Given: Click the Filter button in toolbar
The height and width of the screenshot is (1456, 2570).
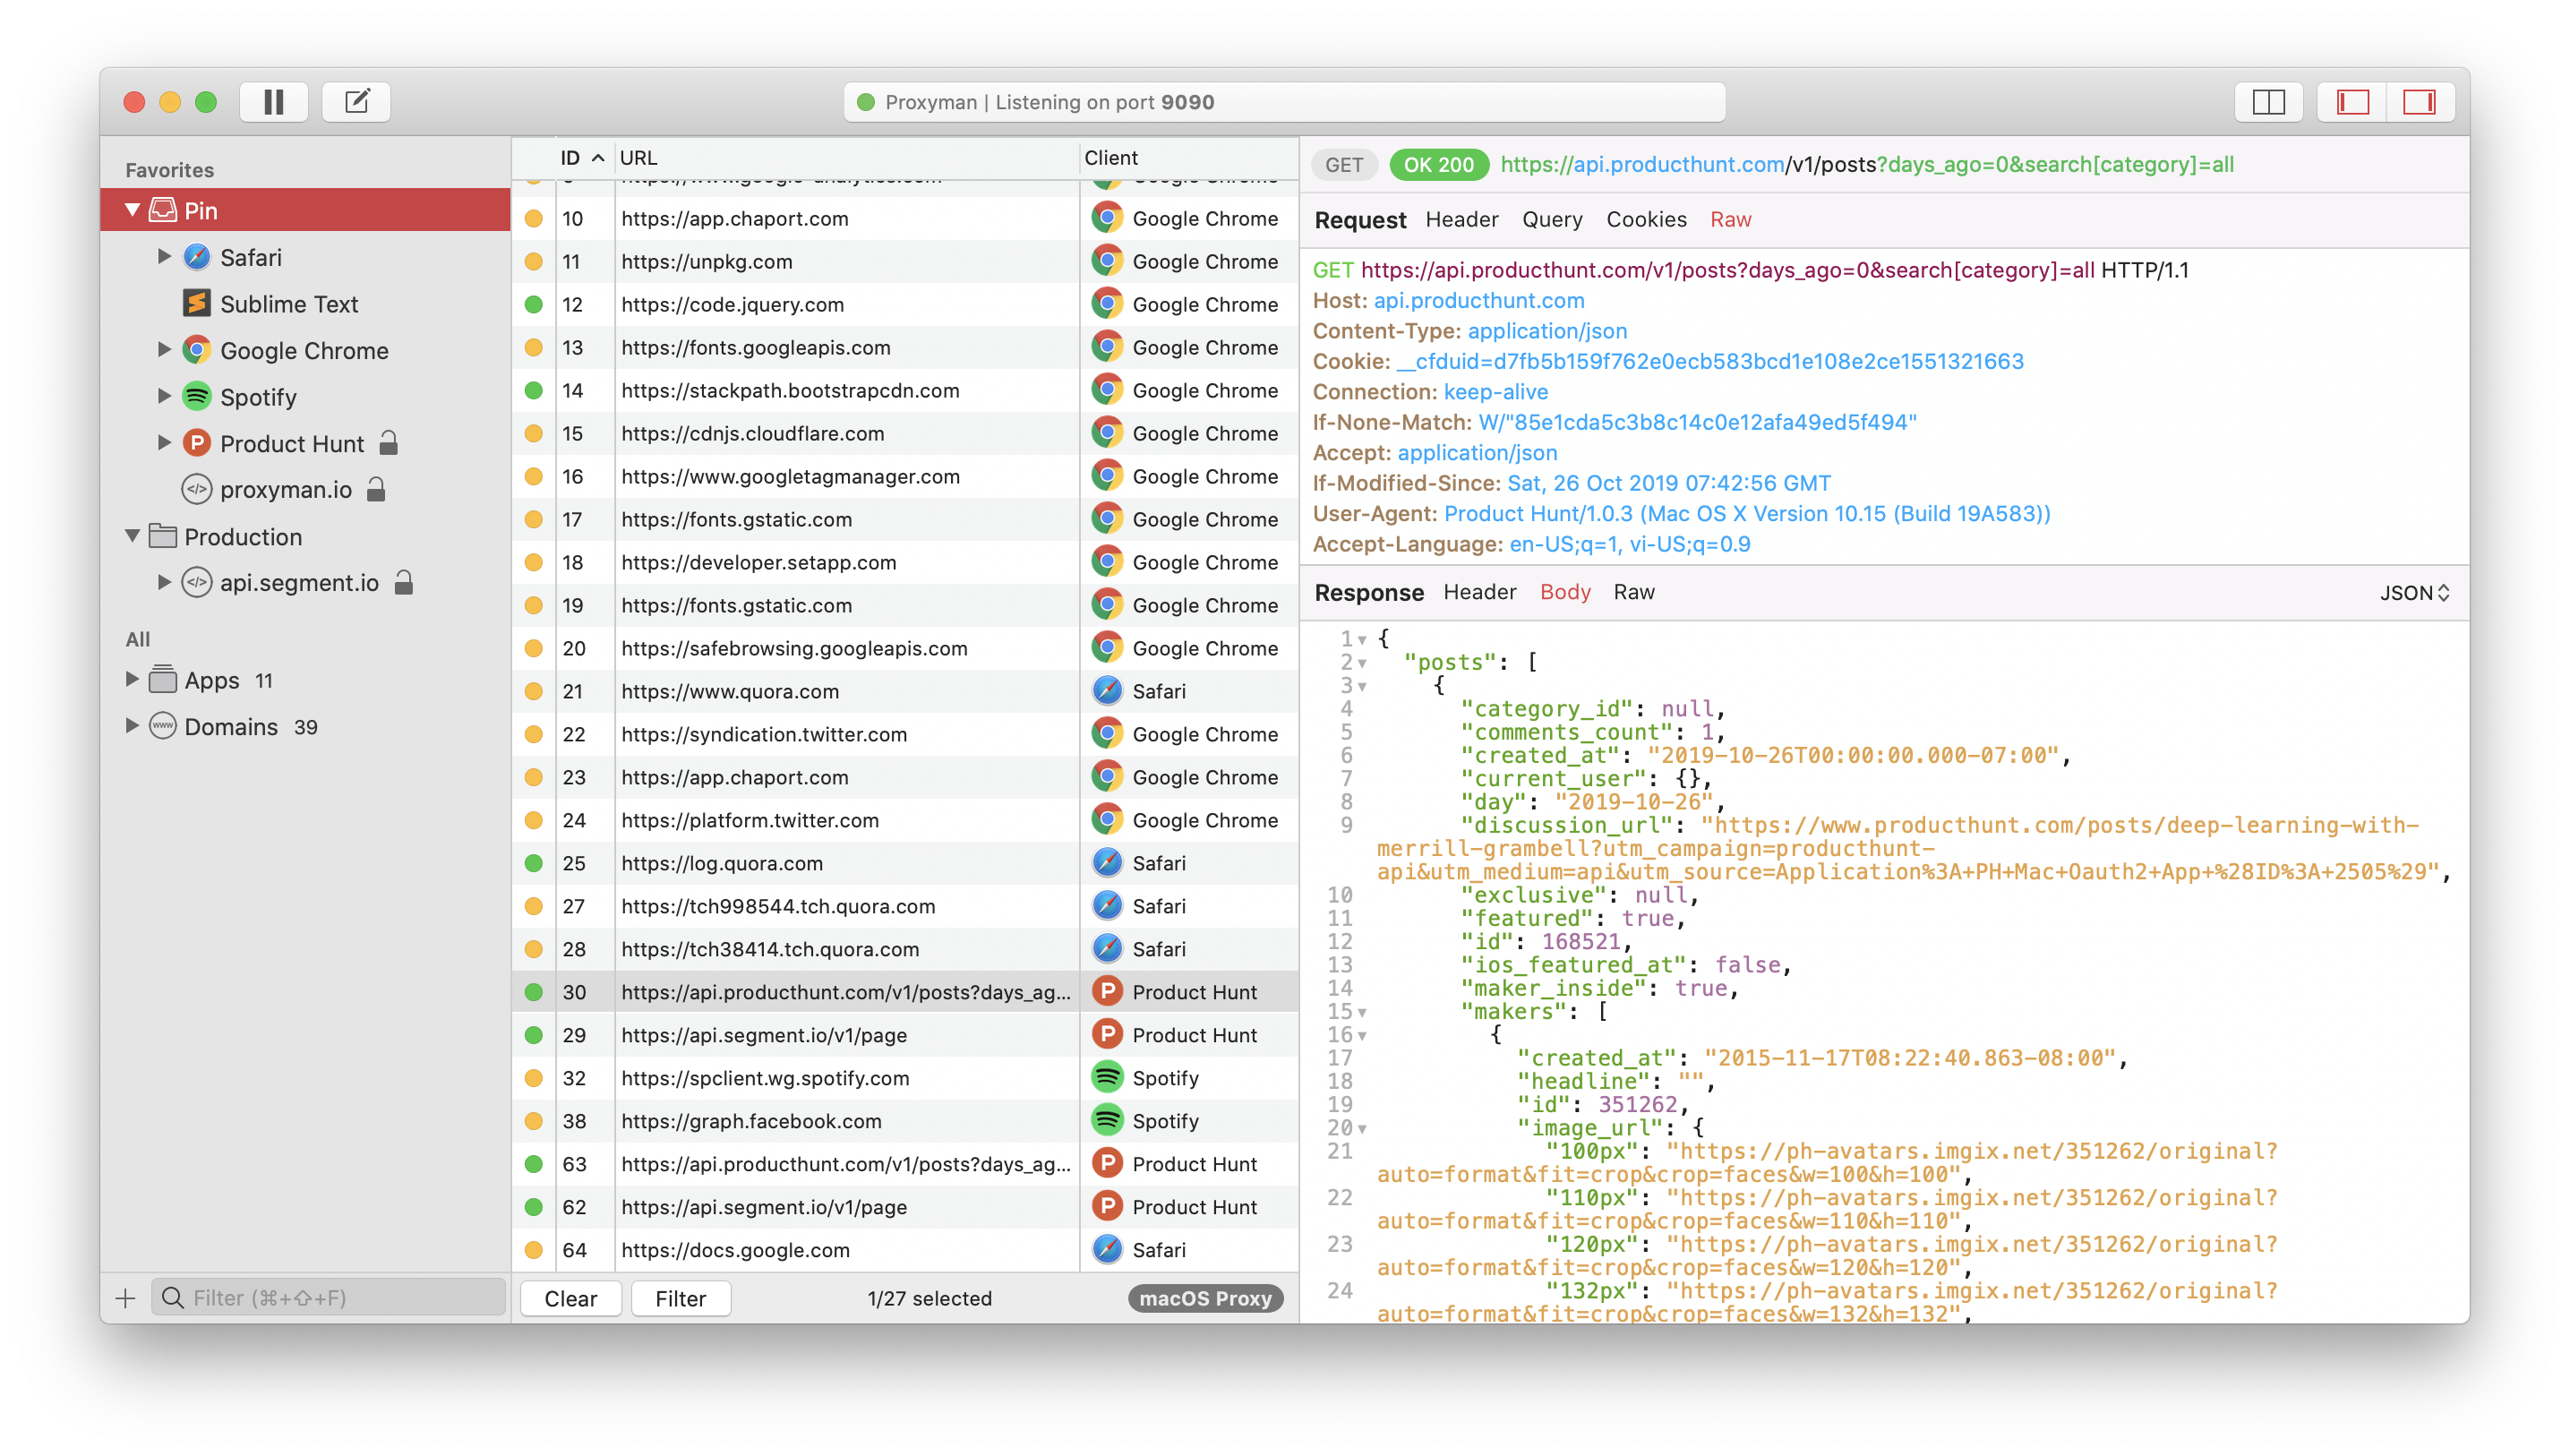Looking at the screenshot, I should click(680, 1298).
